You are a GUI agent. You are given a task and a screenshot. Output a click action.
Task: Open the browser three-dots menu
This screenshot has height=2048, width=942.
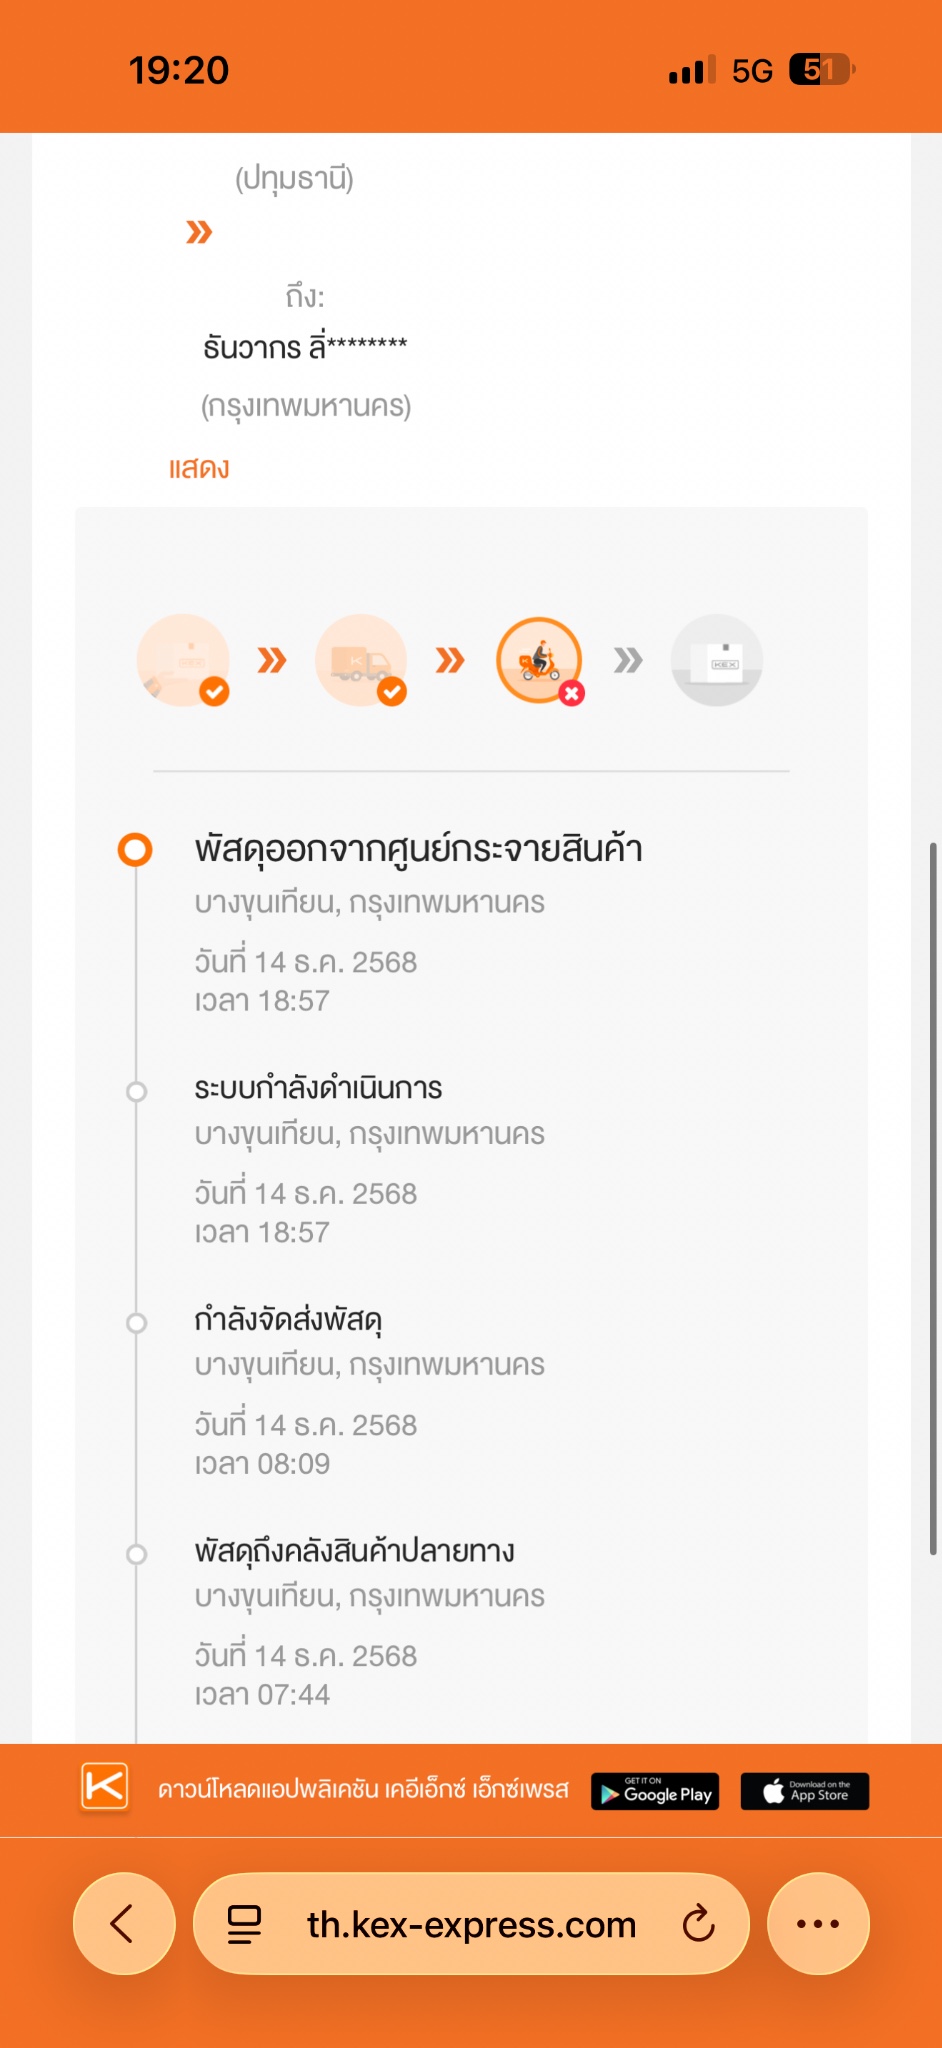click(x=817, y=1923)
